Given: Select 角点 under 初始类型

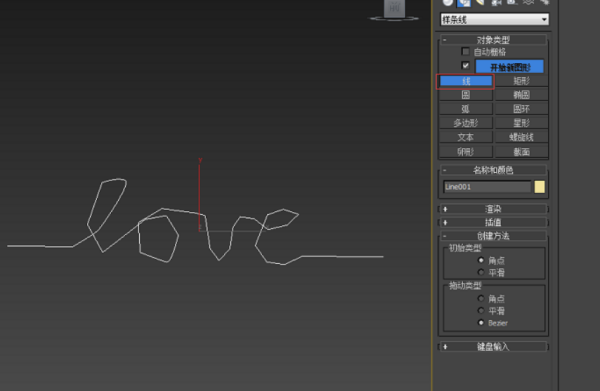Looking at the screenshot, I should pos(481,260).
